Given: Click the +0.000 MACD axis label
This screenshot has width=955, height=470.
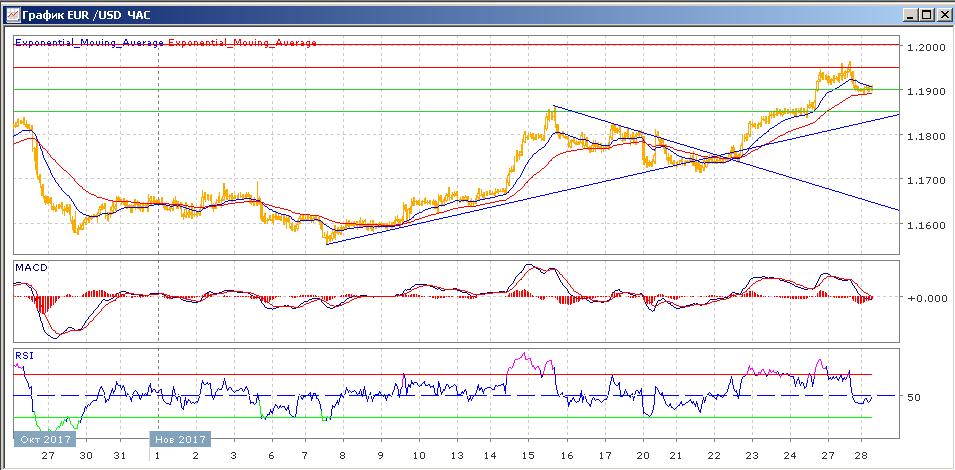Looking at the screenshot, I should [x=924, y=298].
